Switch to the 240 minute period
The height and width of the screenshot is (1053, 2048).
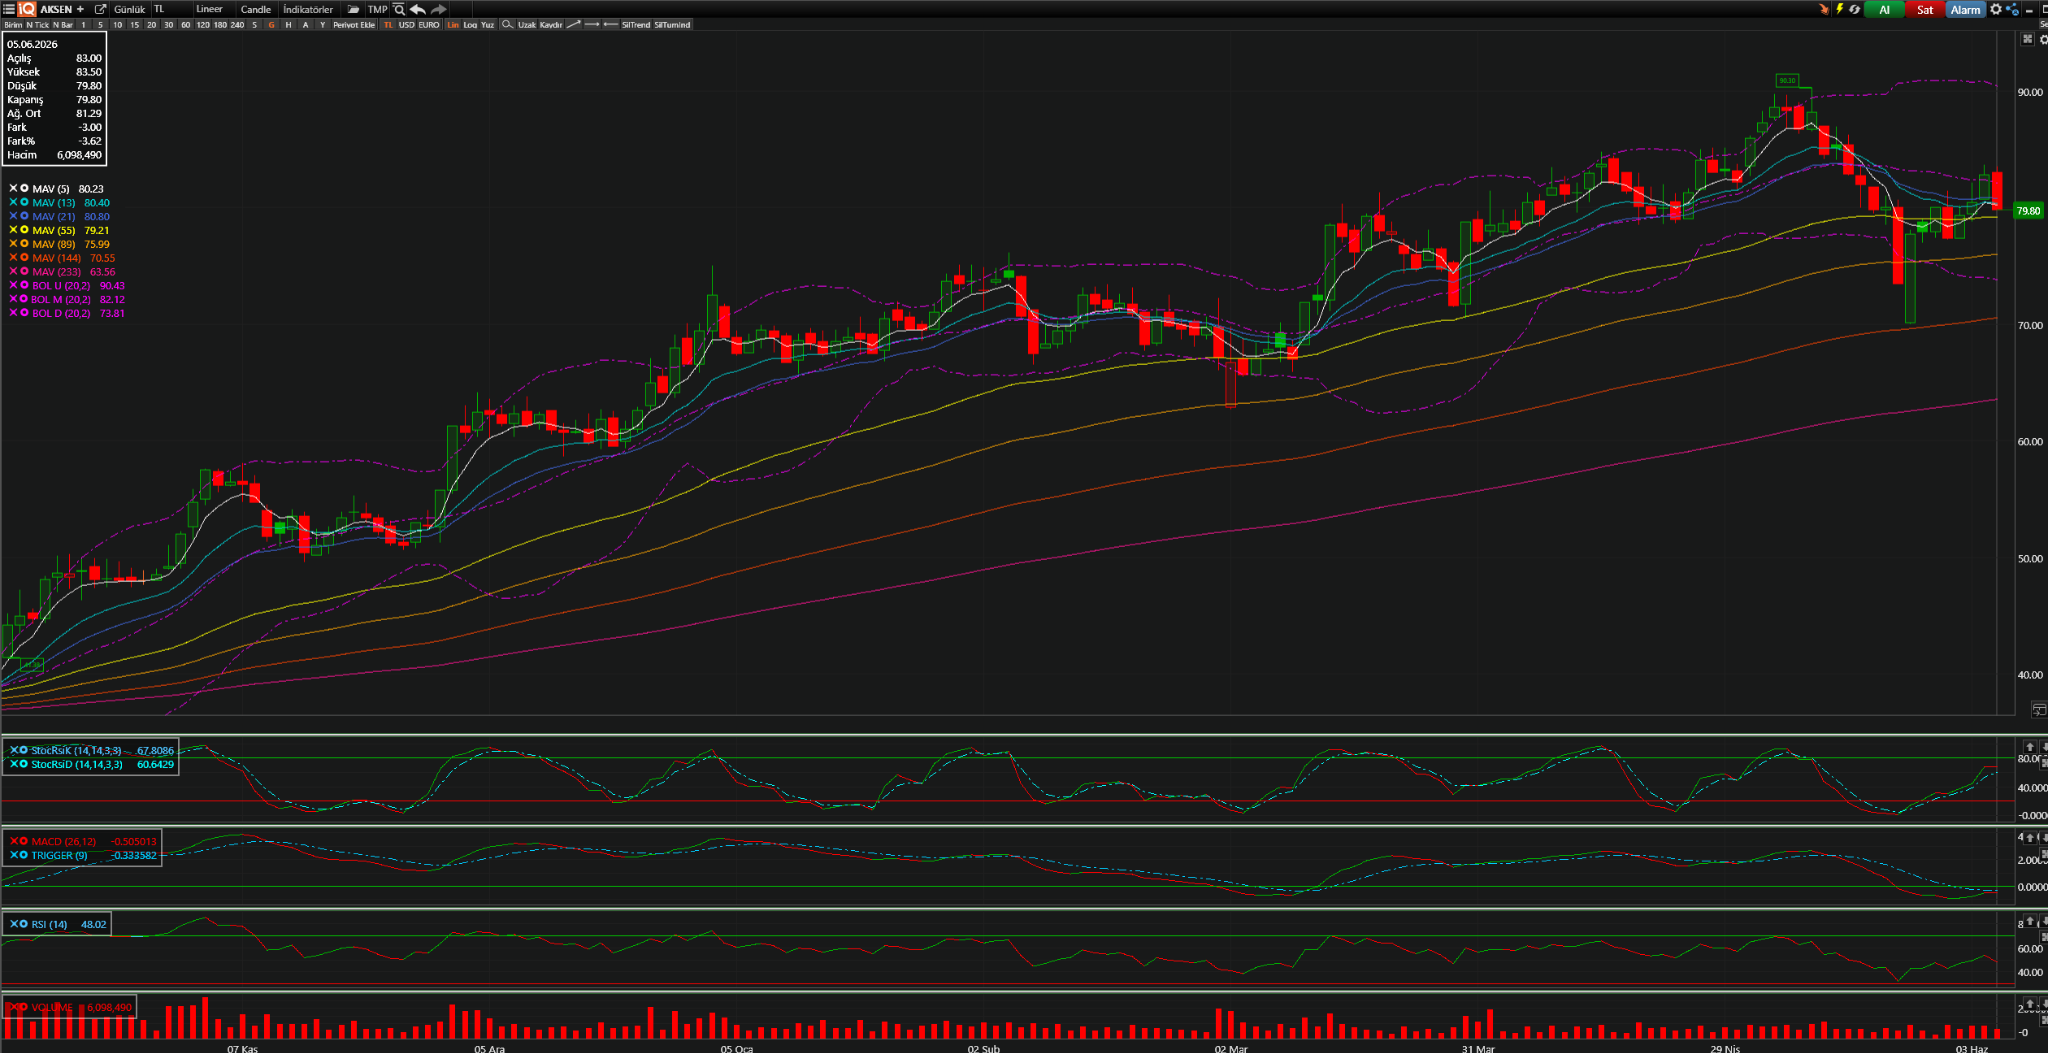237,25
